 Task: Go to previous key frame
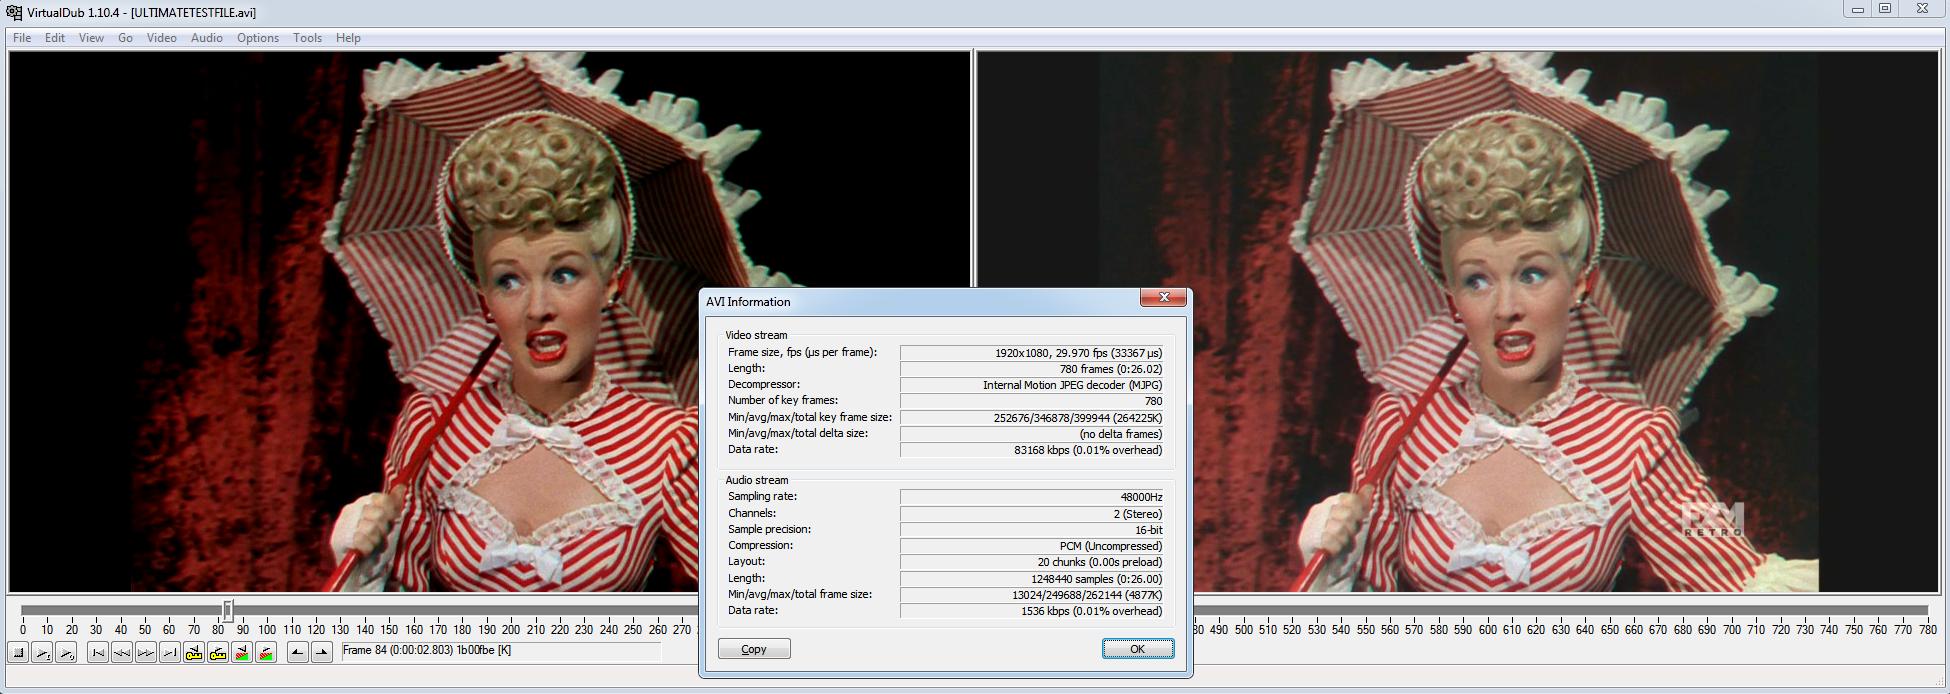click(x=194, y=652)
